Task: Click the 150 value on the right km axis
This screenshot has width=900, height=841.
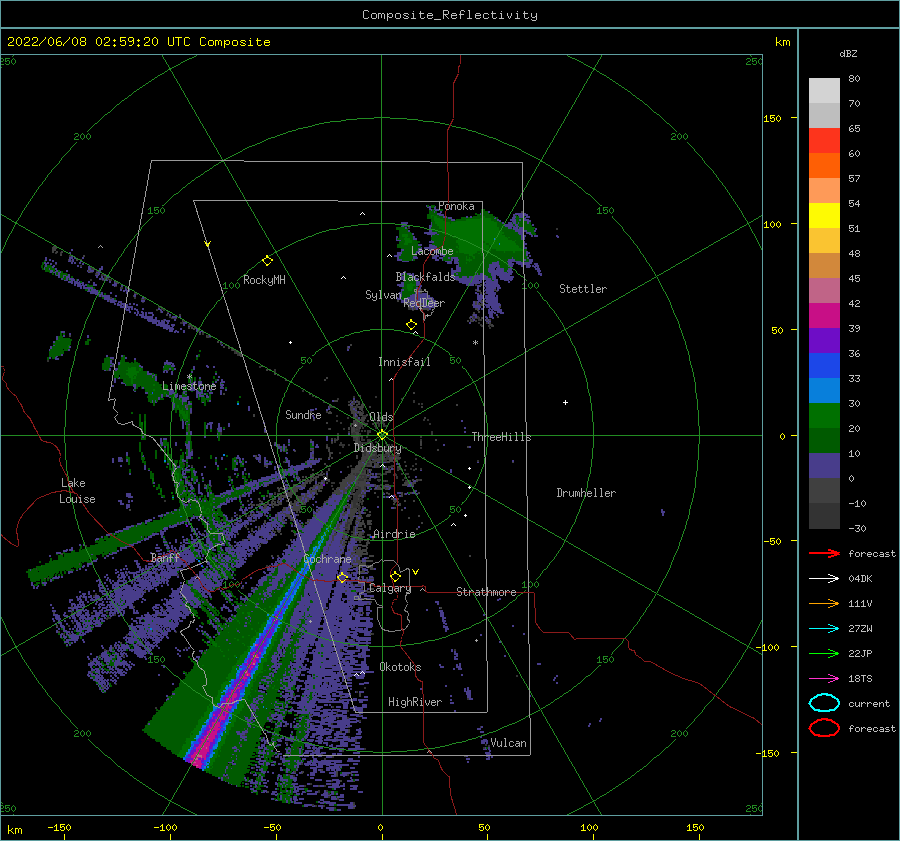Action: coord(772,118)
